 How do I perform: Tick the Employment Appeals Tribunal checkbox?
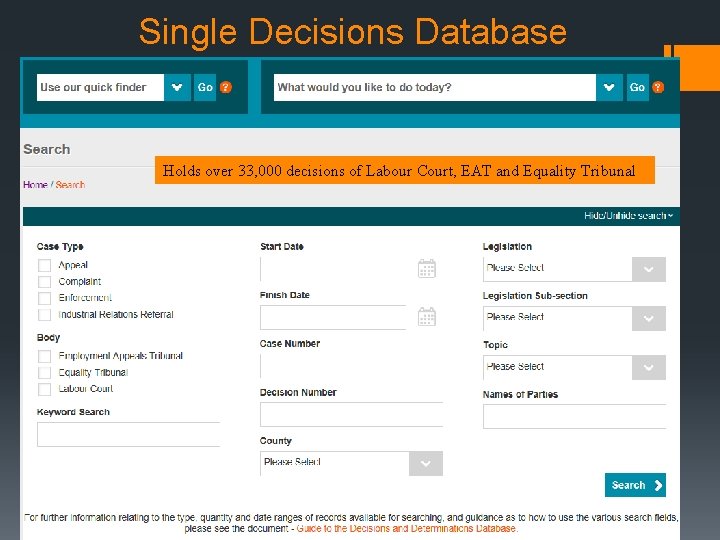point(45,356)
